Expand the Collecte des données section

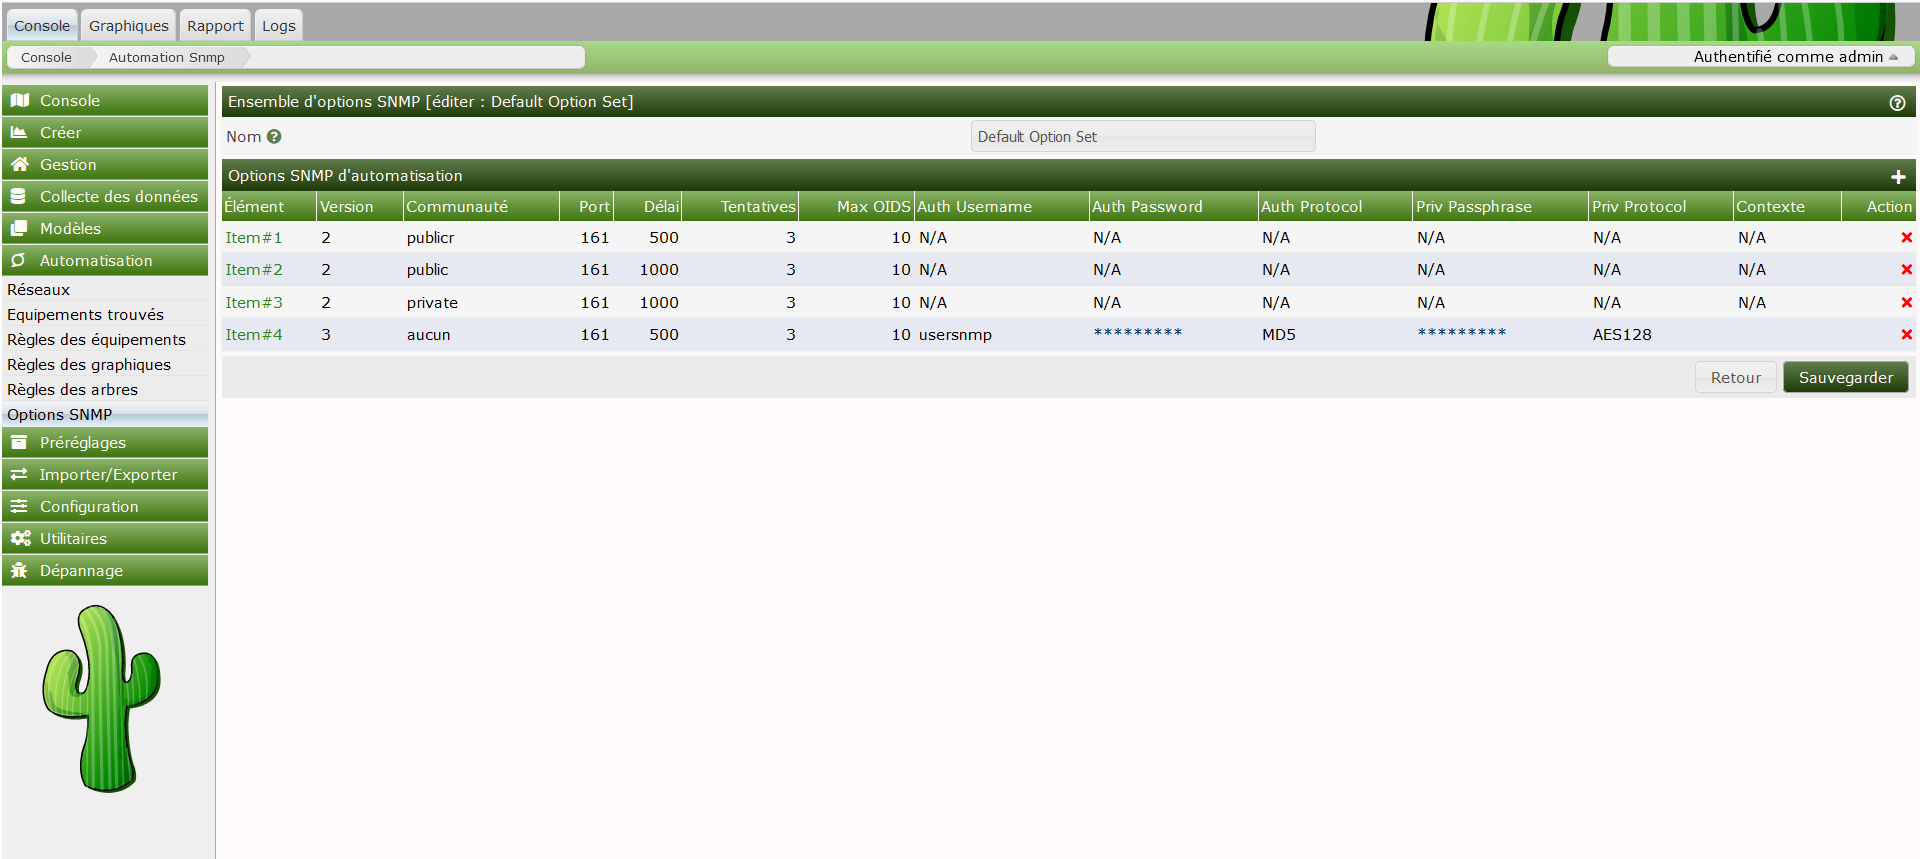pyautogui.click(x=105, y=197)
